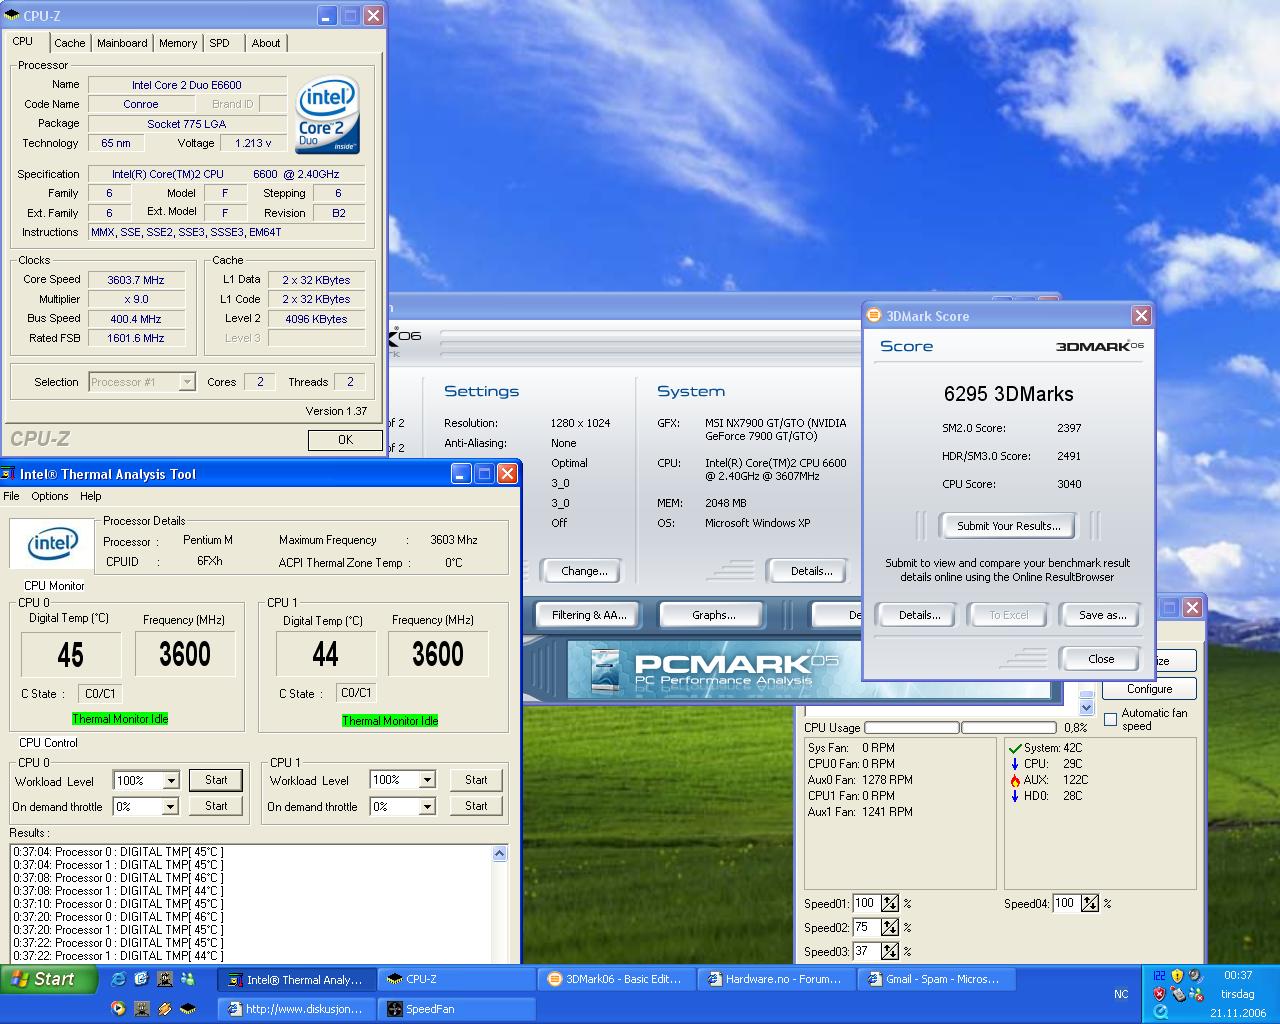Click the speaker volume tray icon

(1194, 975)
